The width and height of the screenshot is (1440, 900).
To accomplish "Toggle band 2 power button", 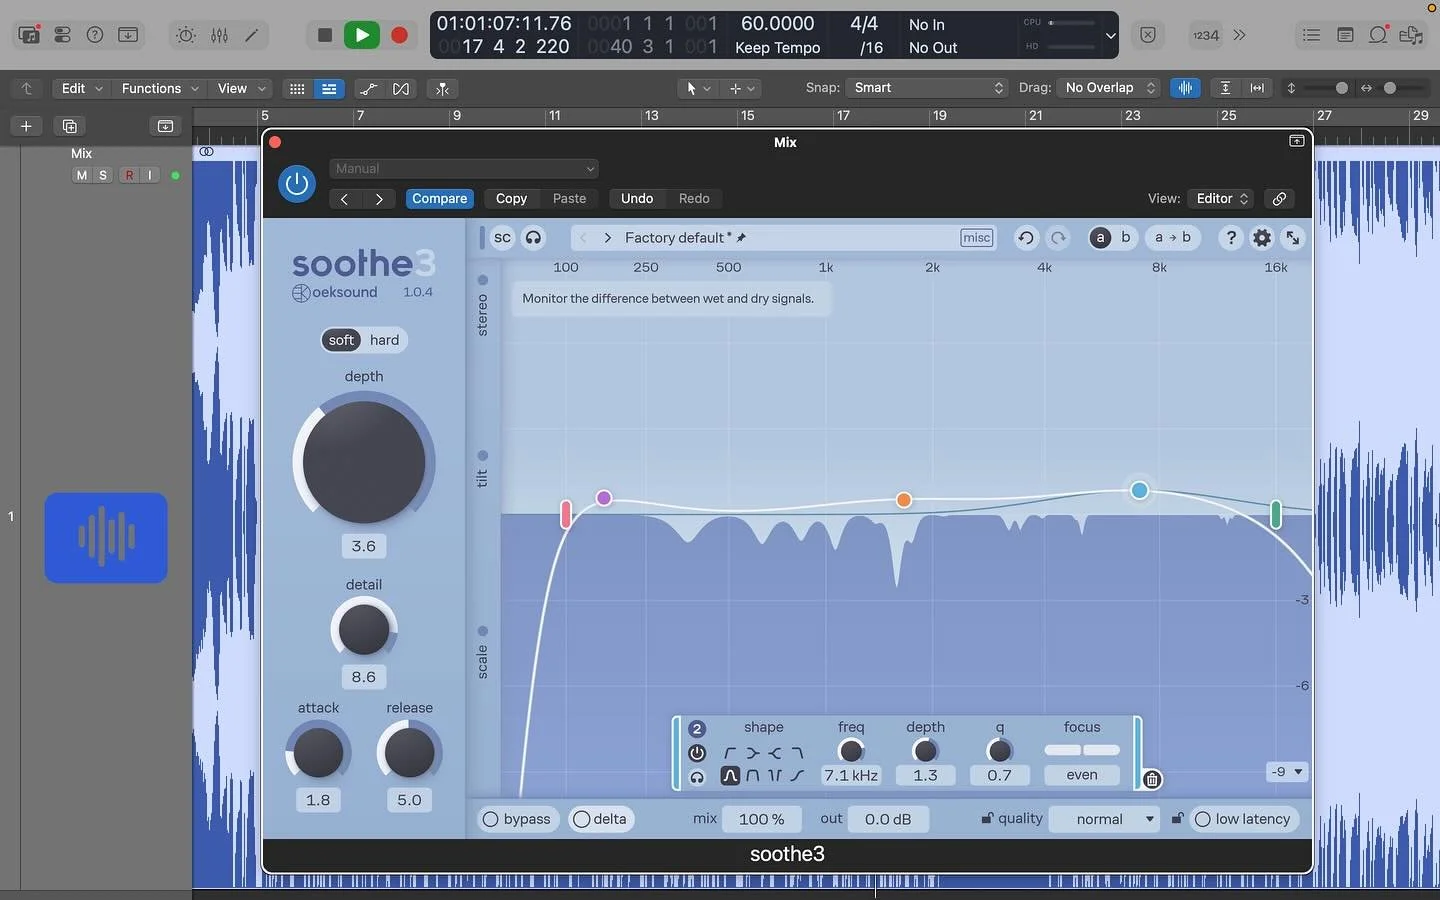I will [x=697, y=753].
